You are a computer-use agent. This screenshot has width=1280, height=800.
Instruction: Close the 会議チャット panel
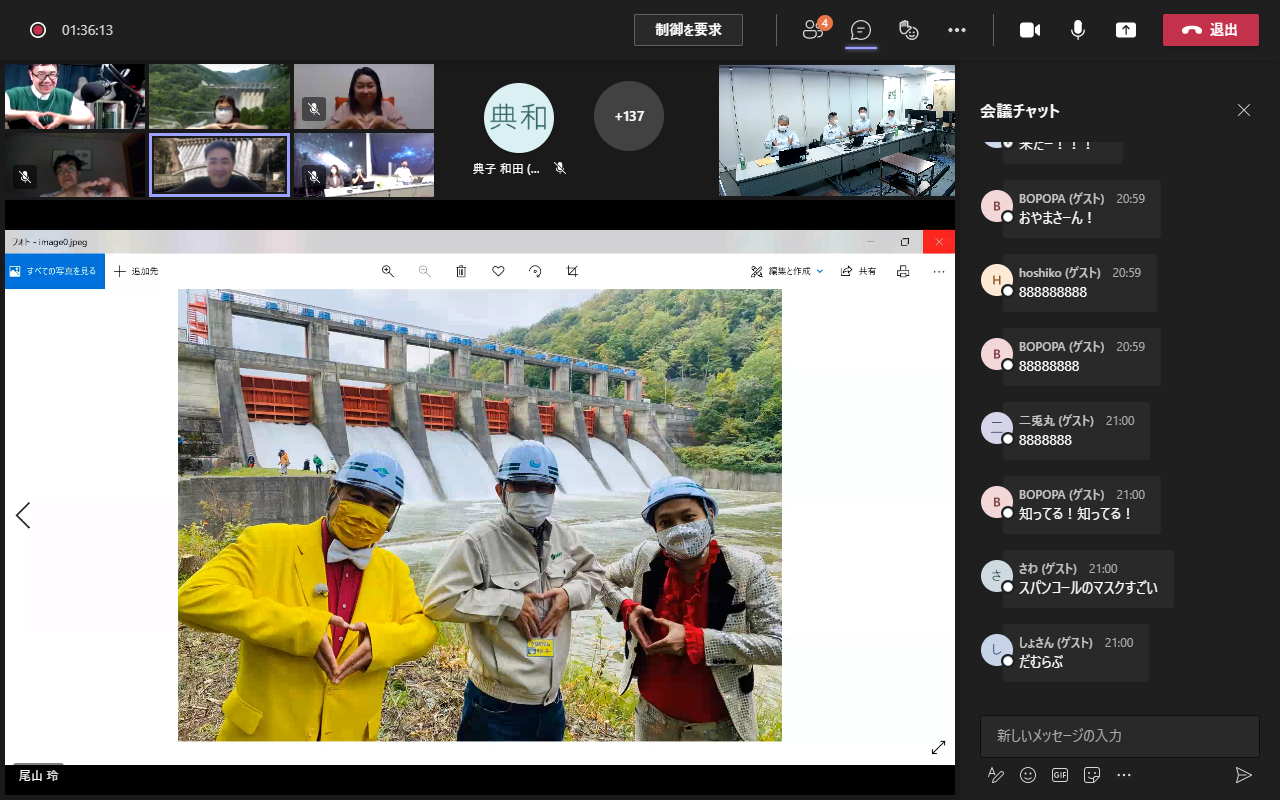point(1243,111)
